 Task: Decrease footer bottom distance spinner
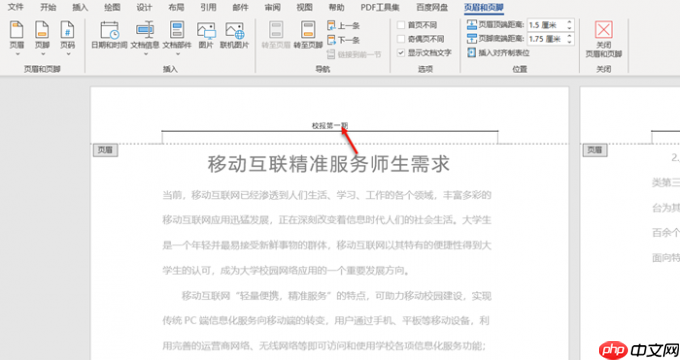(x=569, y=42)
